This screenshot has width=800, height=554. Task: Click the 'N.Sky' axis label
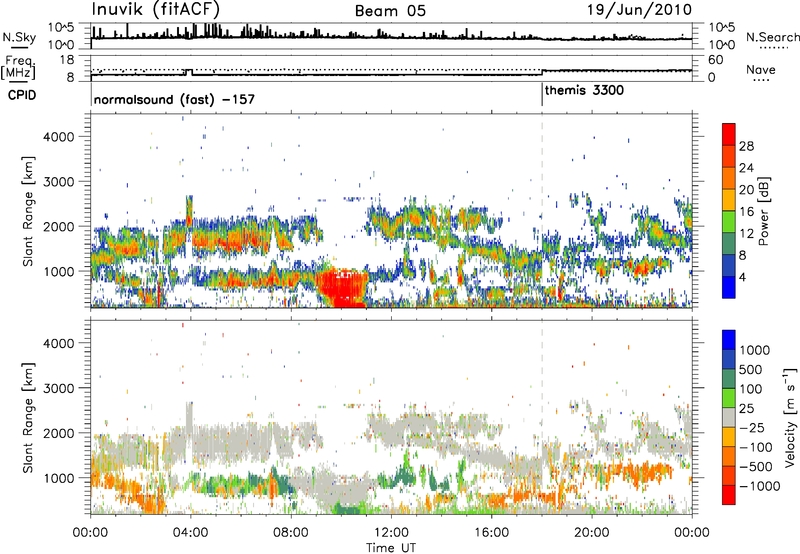point(19,37)
